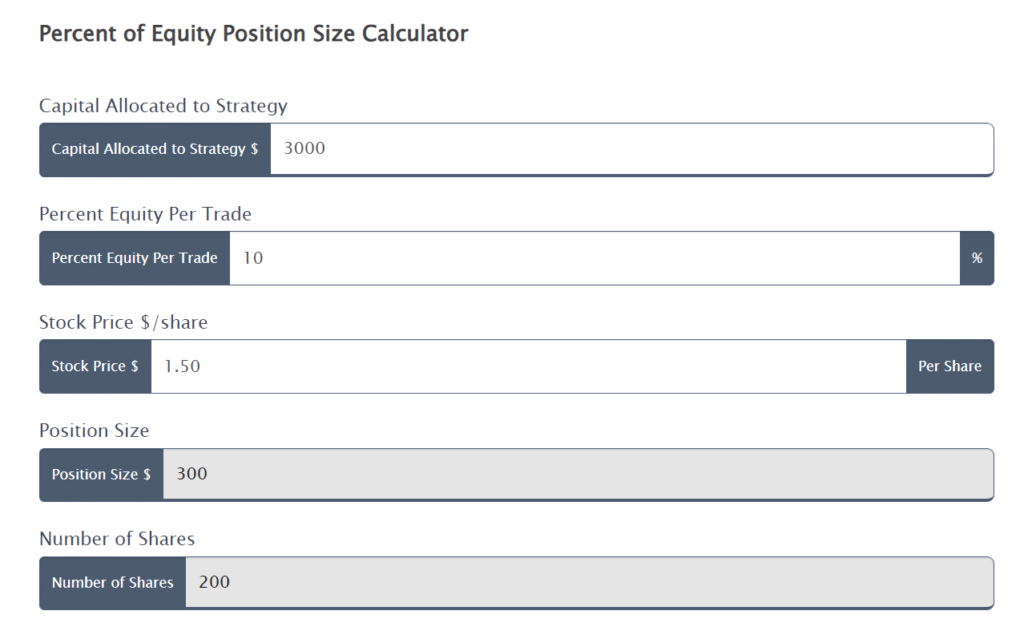Click the dark Stock Price $ prefix box
This screenshot has height=631, width=1024.
pyautogui.click(x=95, y=366)
